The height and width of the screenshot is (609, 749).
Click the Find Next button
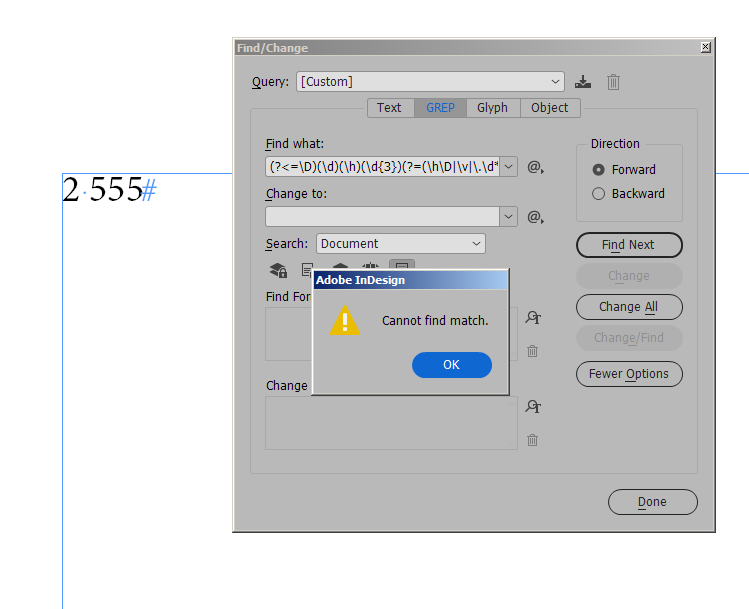pos(629,245)
